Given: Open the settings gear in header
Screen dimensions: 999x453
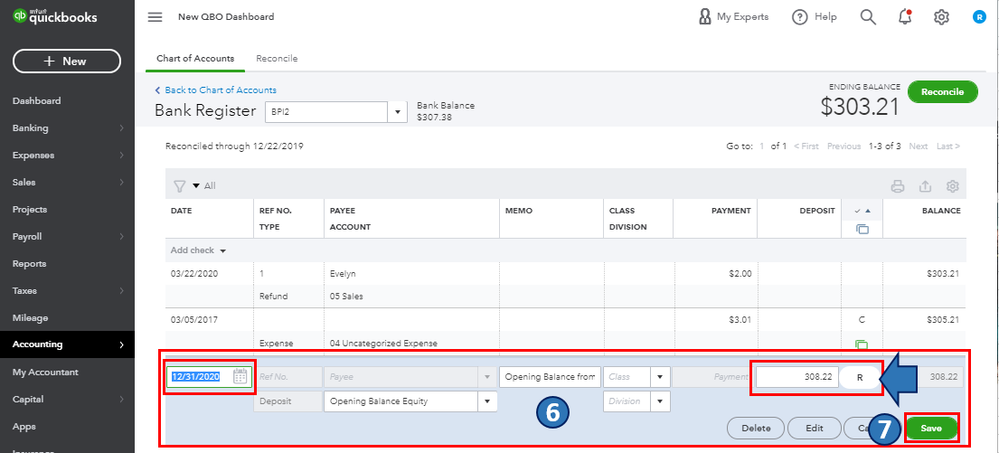Looking at the screenshot, I should click(x=941, y=17).
